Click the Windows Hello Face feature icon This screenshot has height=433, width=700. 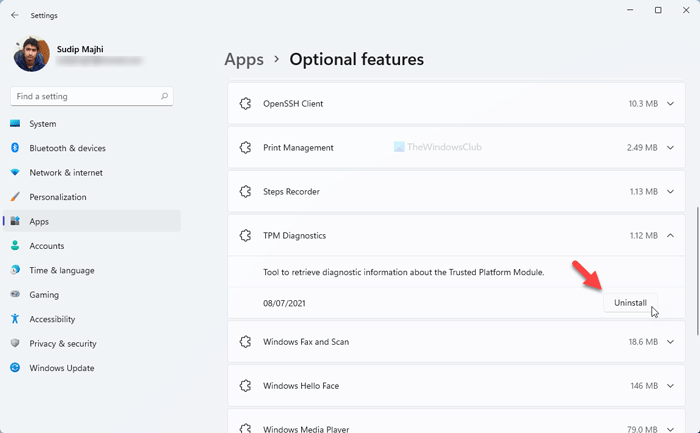[x=245, y=386]
